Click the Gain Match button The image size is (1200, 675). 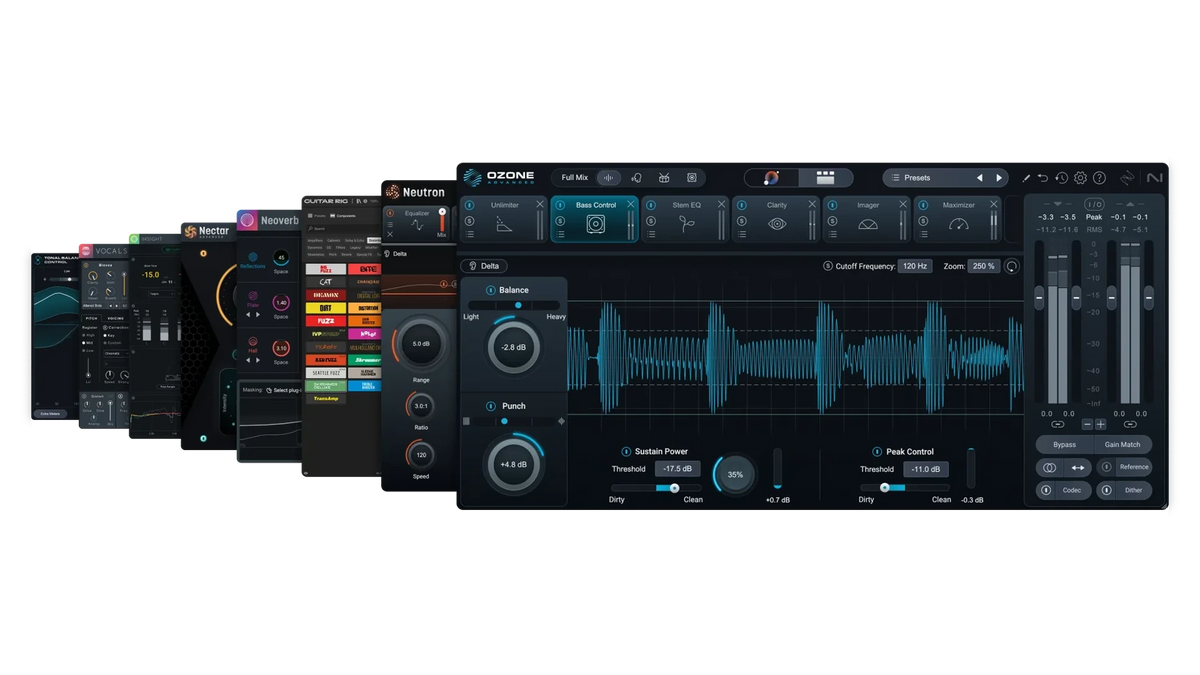(x=1122, y=445)
